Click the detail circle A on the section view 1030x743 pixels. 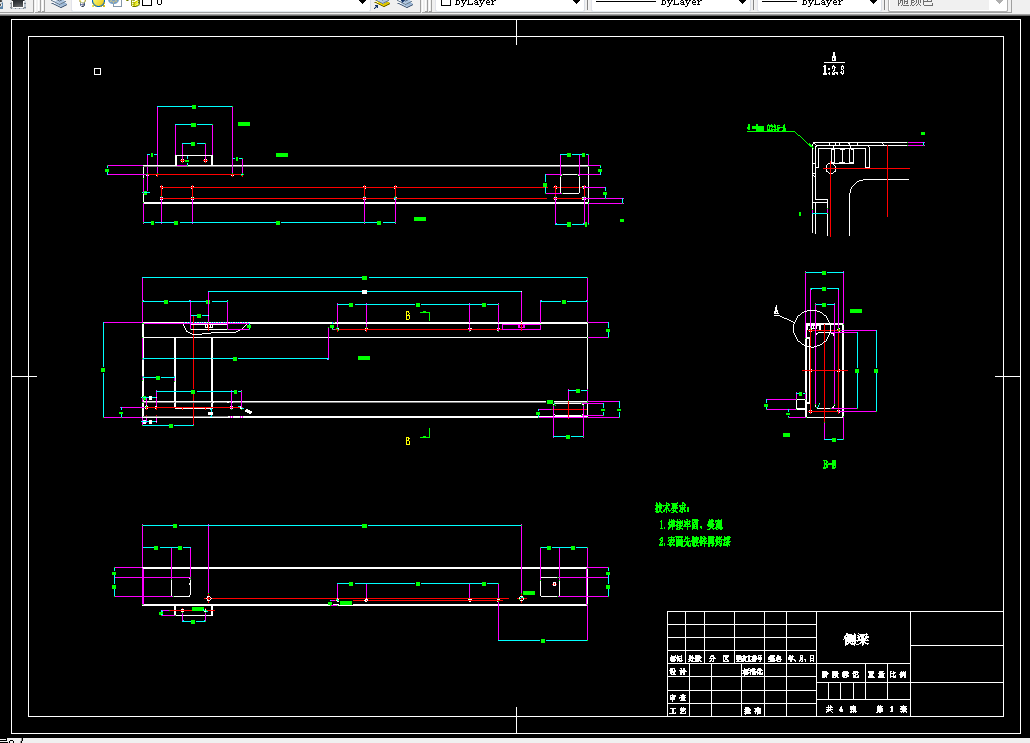(811, 328)
